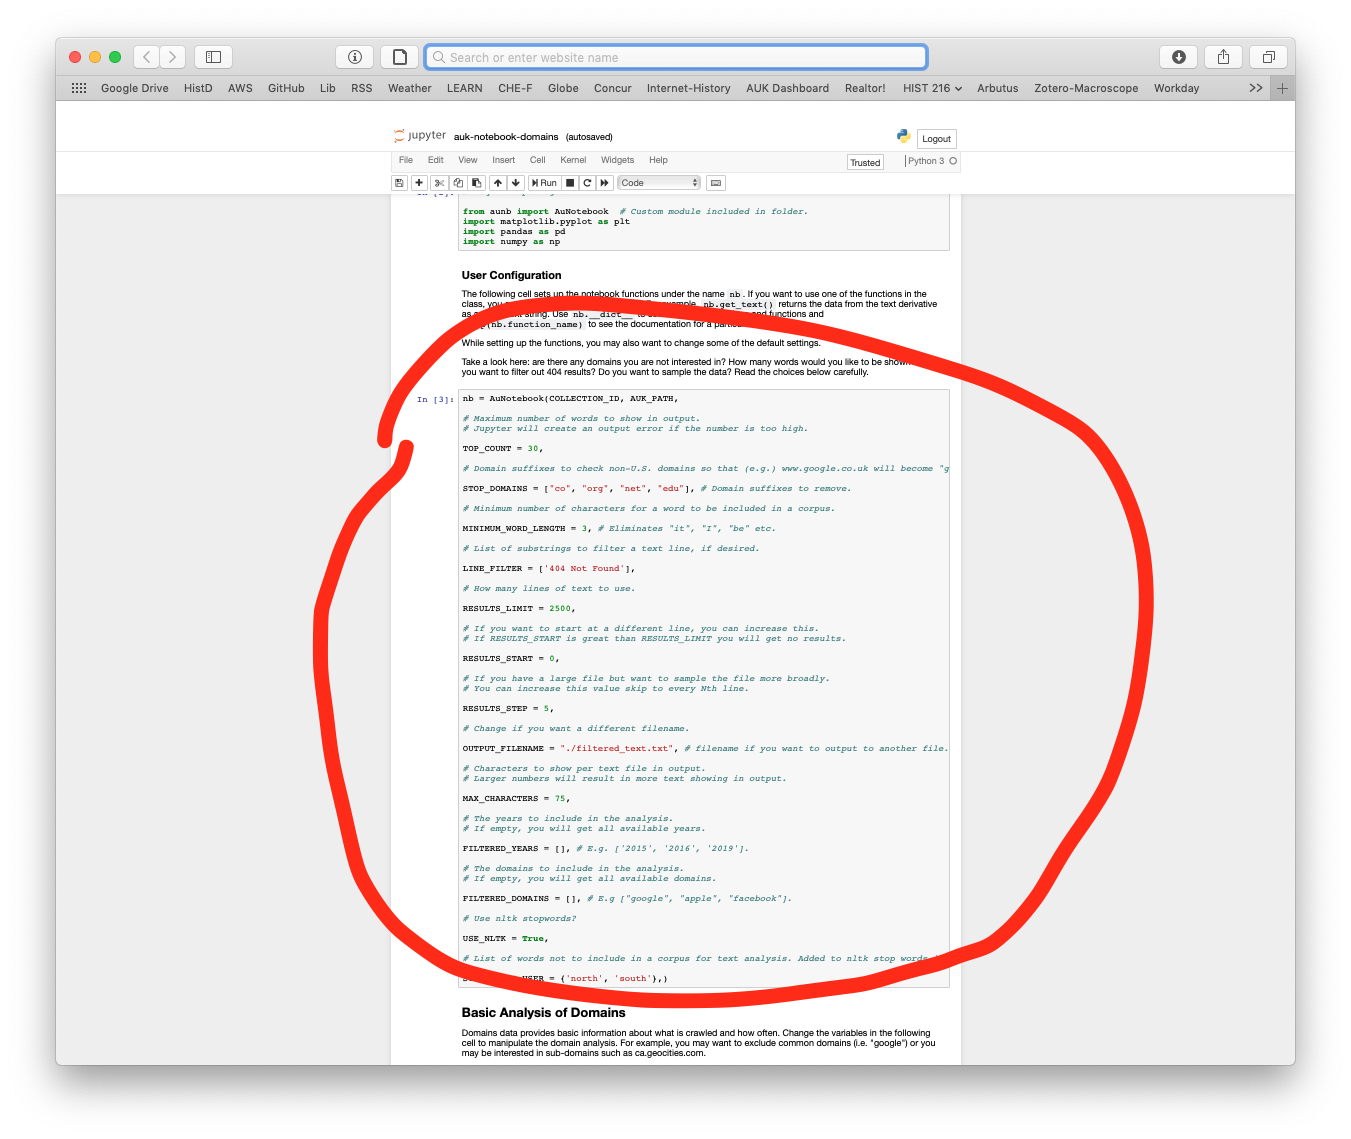Open the Kernel menu
The image size is (1351, 1139).
[574, 160]
